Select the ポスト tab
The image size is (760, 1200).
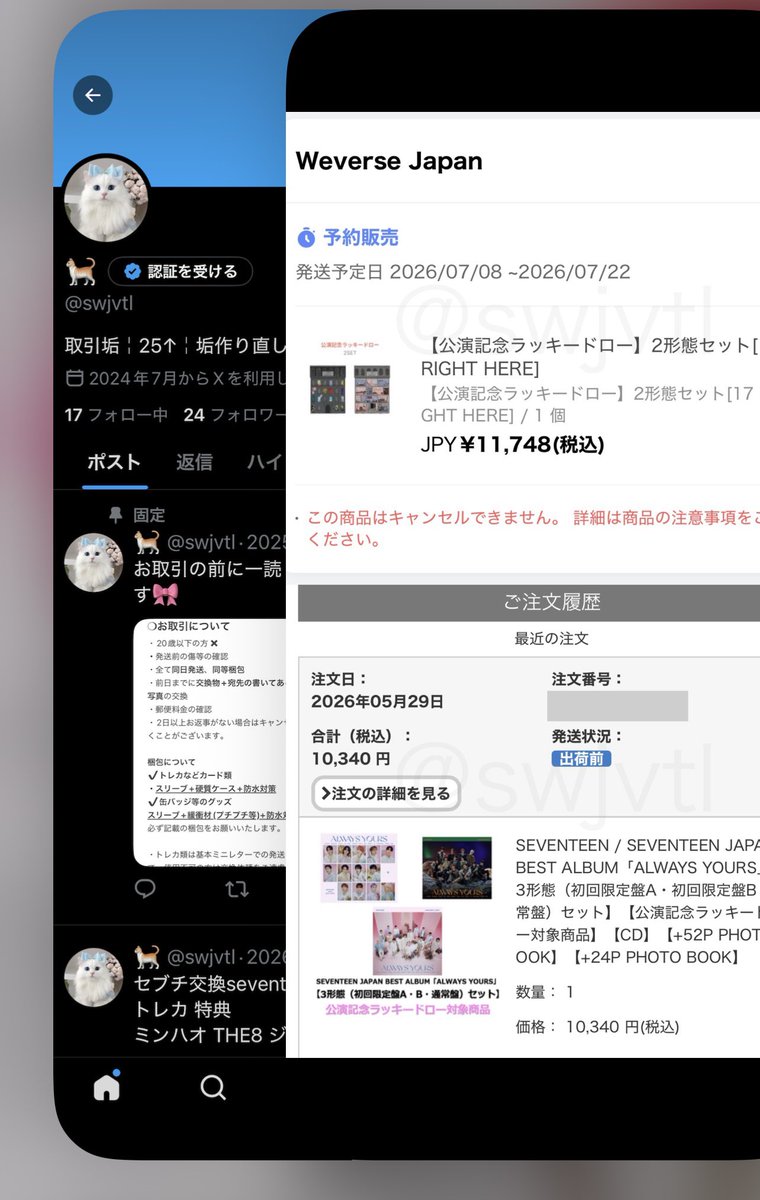point(114,462)
